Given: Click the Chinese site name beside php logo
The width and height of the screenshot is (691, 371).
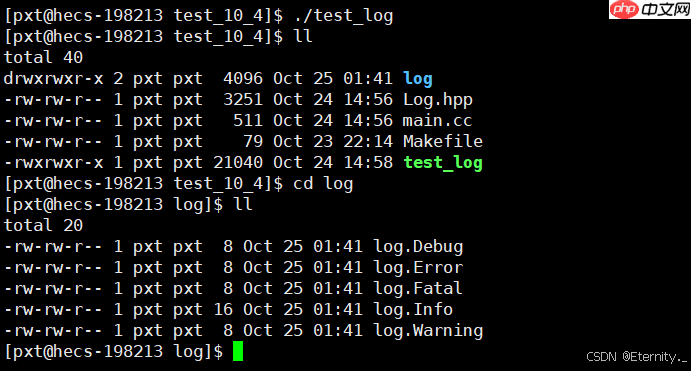Looking at the screenshot, I should (x=665, y=9).
